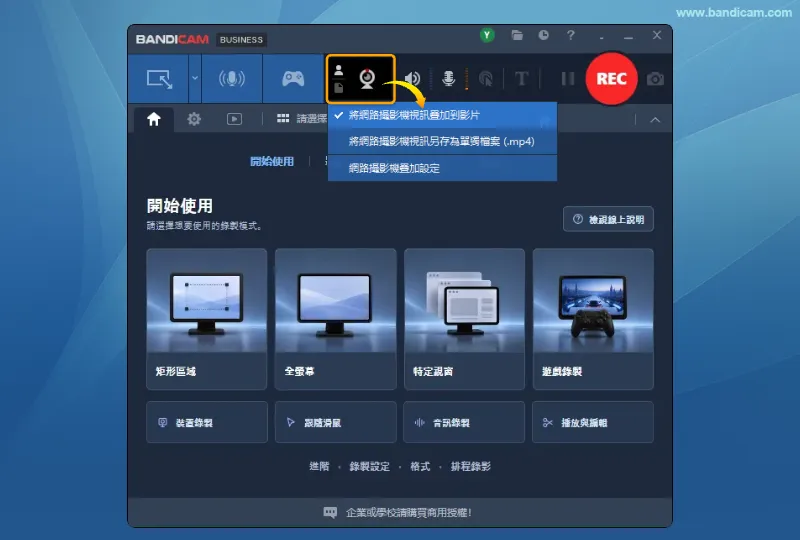
Task: Open the help question mark icon
Action: (x=571, y=35)
